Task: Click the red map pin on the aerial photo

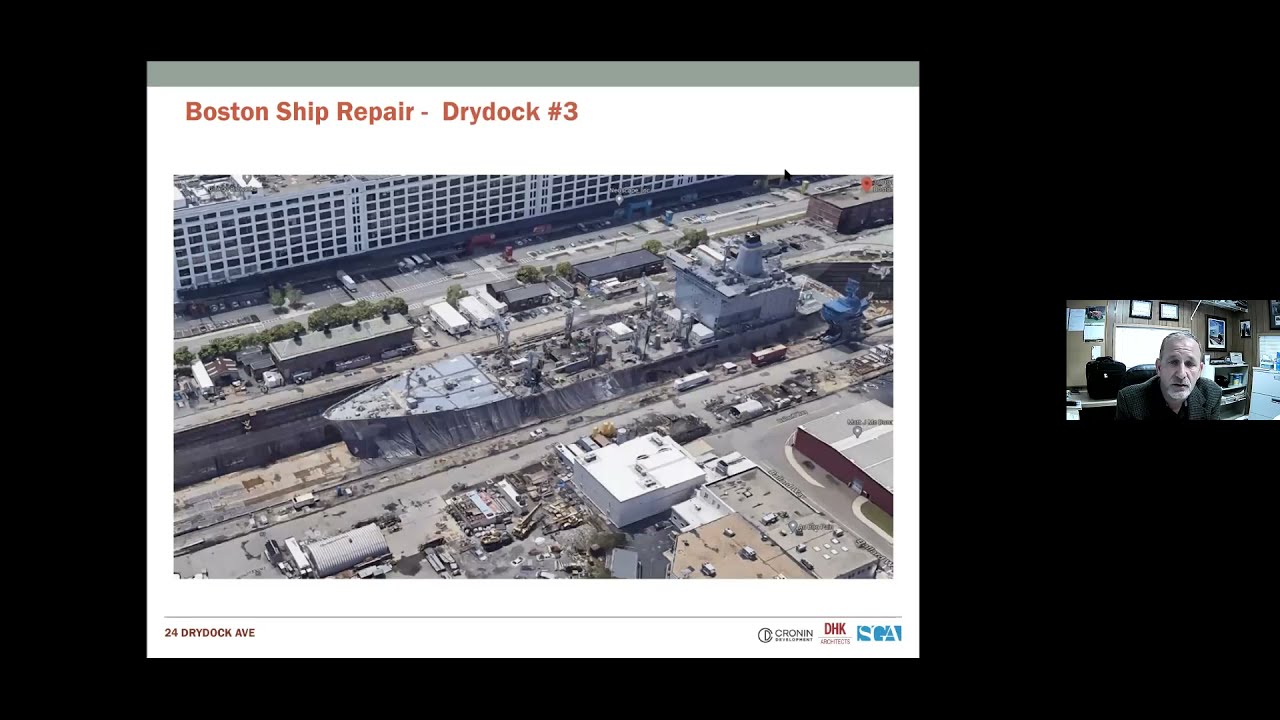Action: point(867,184)
